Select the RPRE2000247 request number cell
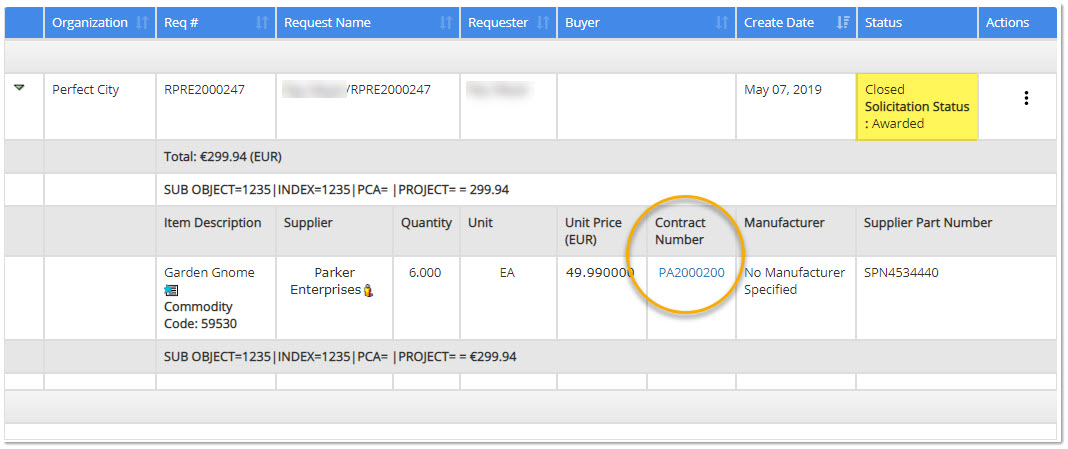The width and height of the screenshot is (1068, 449). click(x=215, y=106)
